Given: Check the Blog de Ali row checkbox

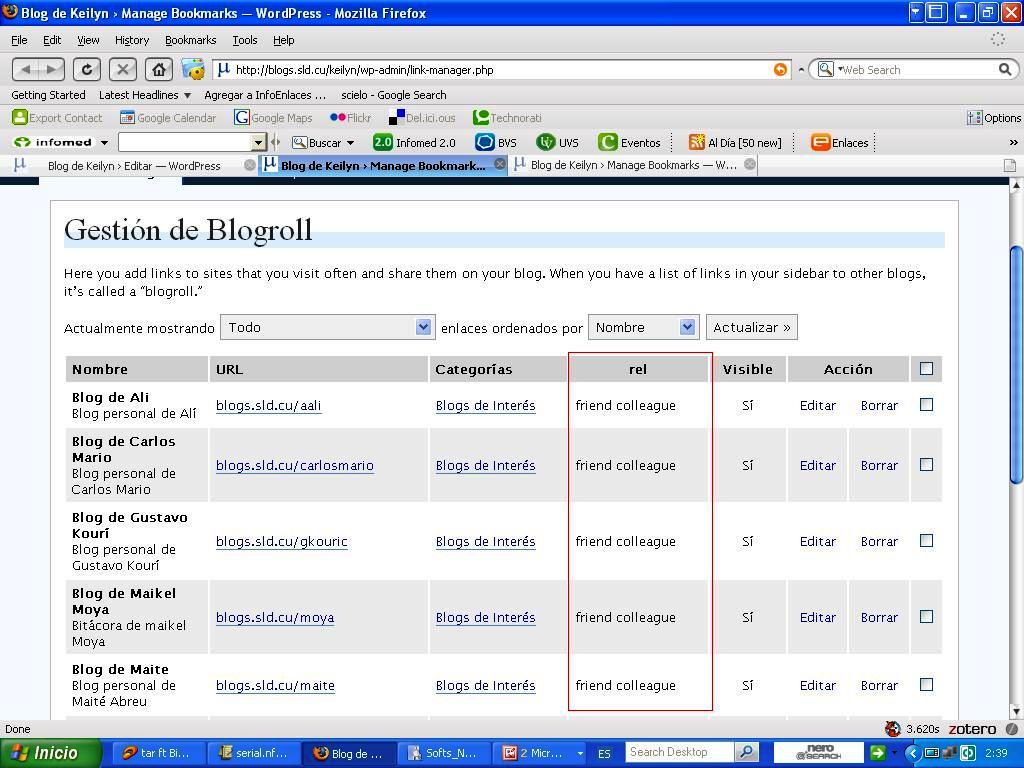Looking at the screenshot, I should point(926,405).
